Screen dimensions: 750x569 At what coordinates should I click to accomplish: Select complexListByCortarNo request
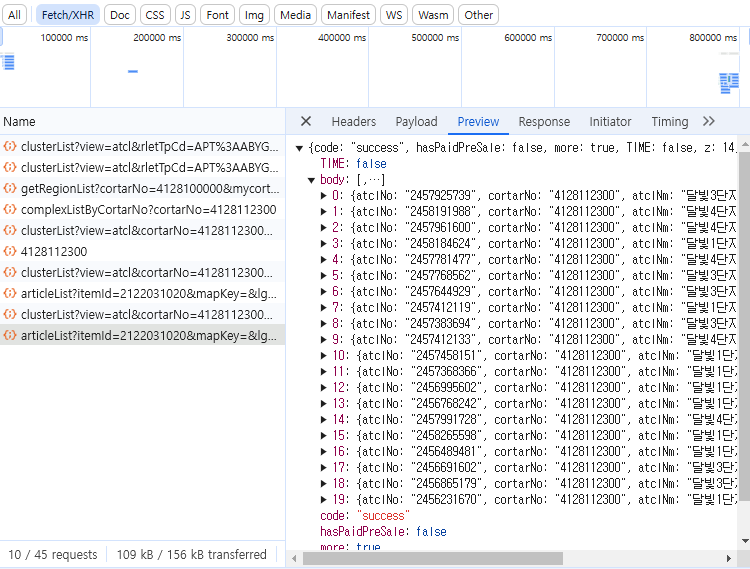pos(143,209)
